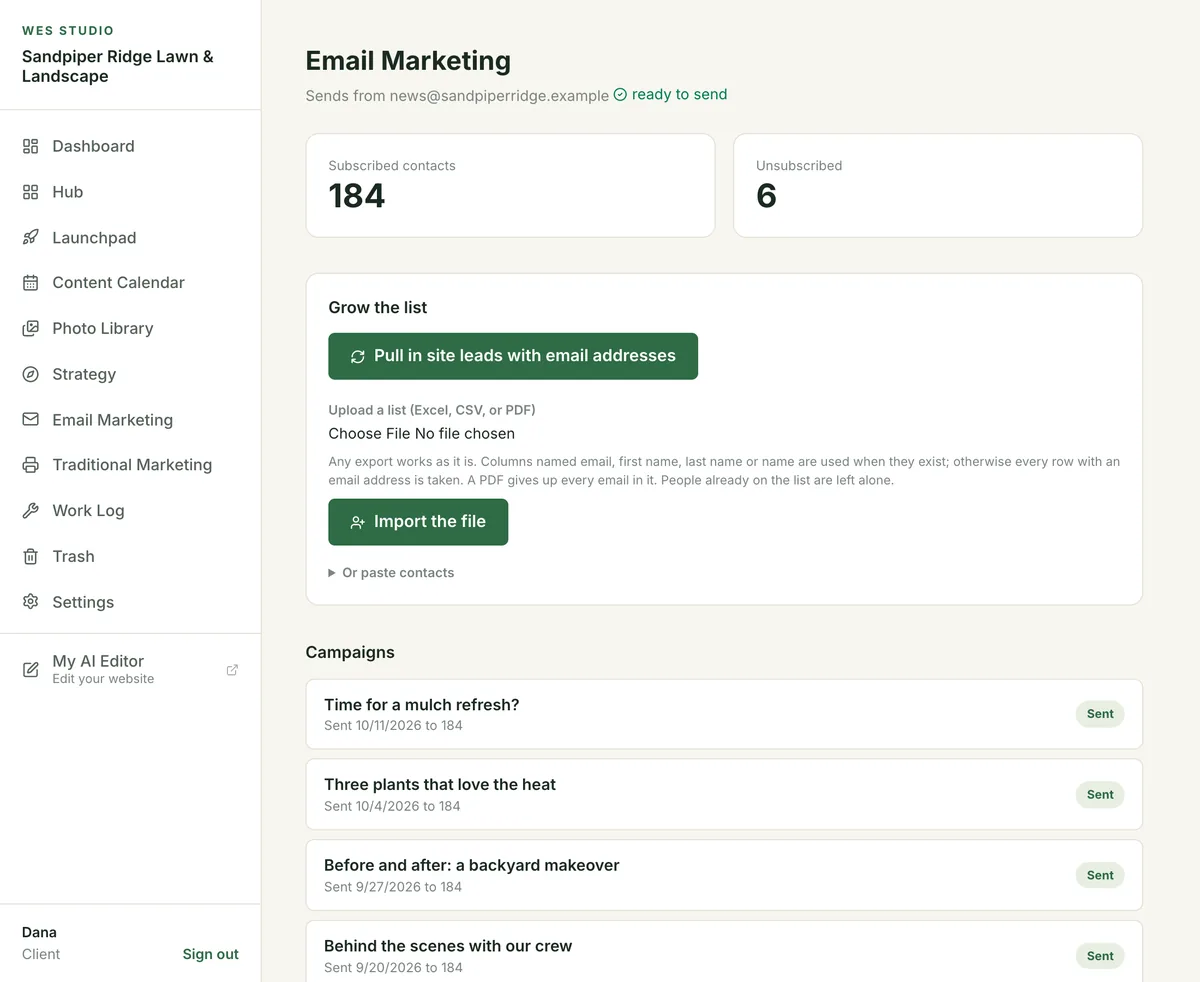Click the Unsubscribed 6 card
Image resolution: width=1200 pixels, height=982 pixels.
click(938, 186)
